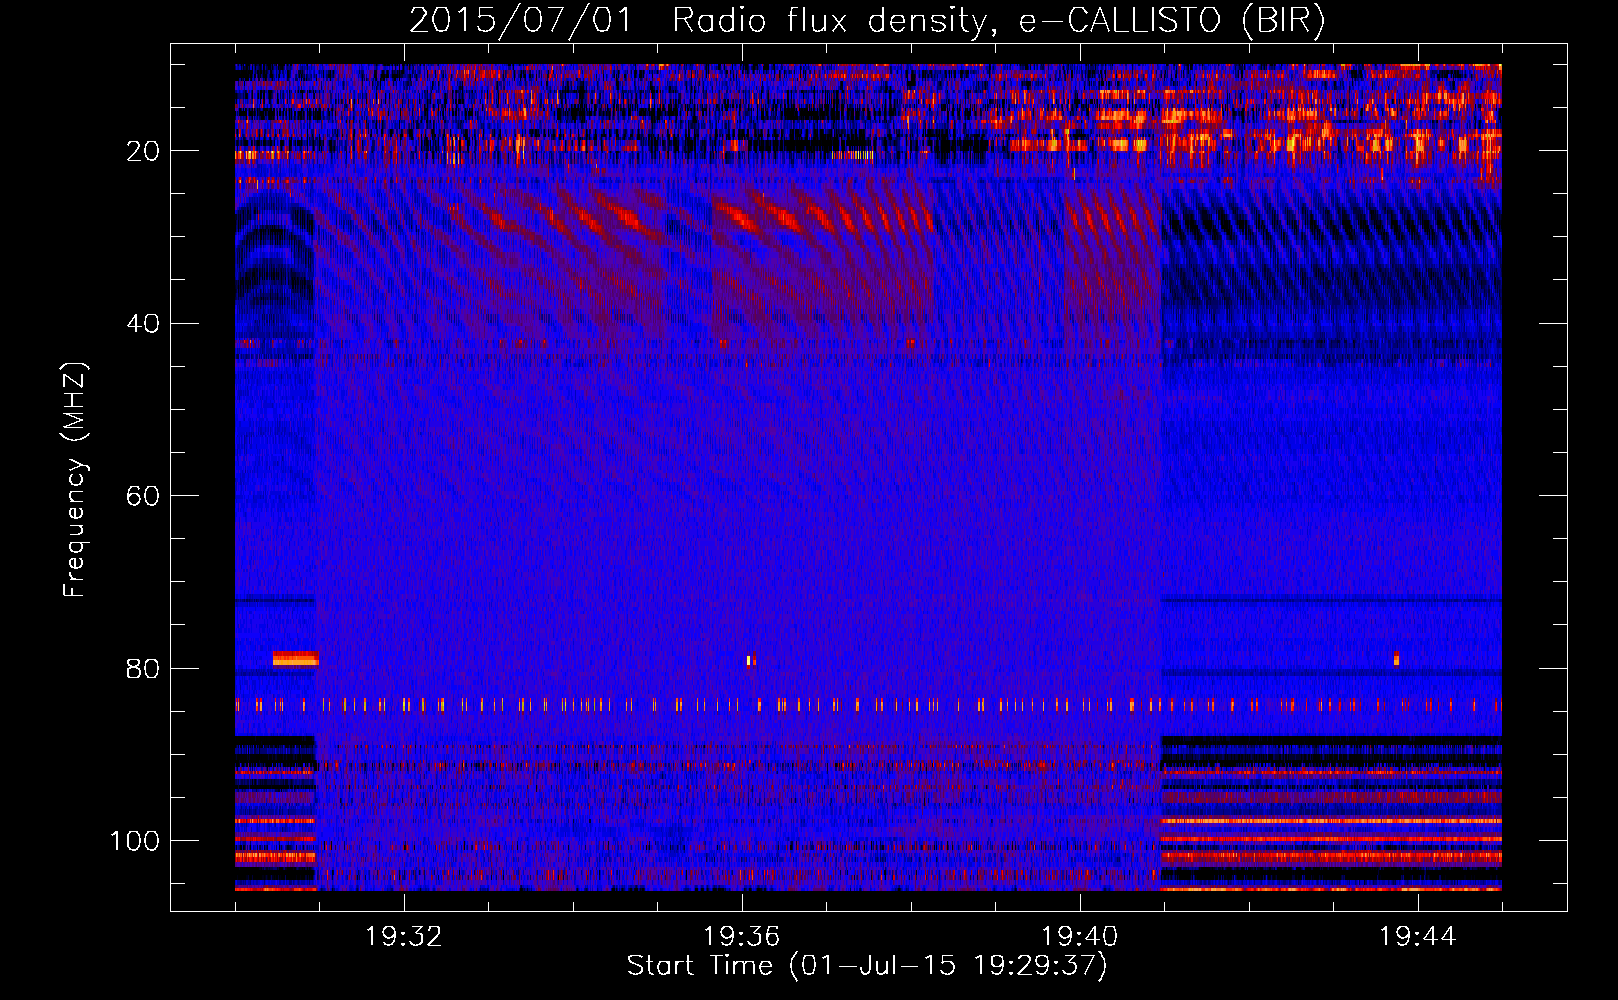The image size is (1618, 1000).
Task: Click the 100 frequency tick label
Action: click(x=135, y=841)
